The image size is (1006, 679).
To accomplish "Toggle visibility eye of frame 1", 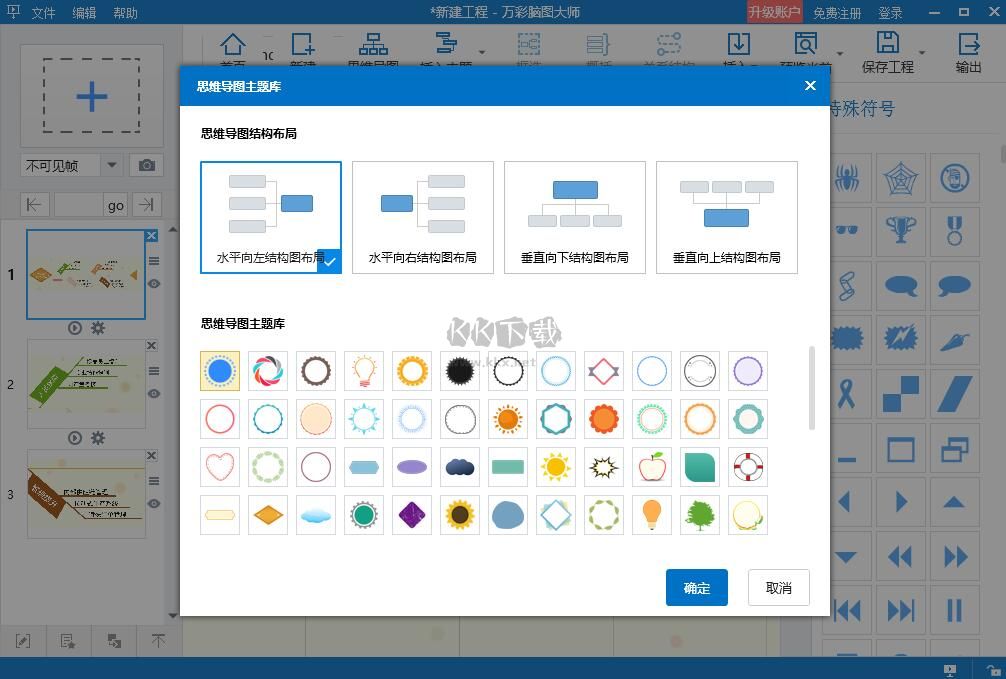I will [x=154, y=284].
